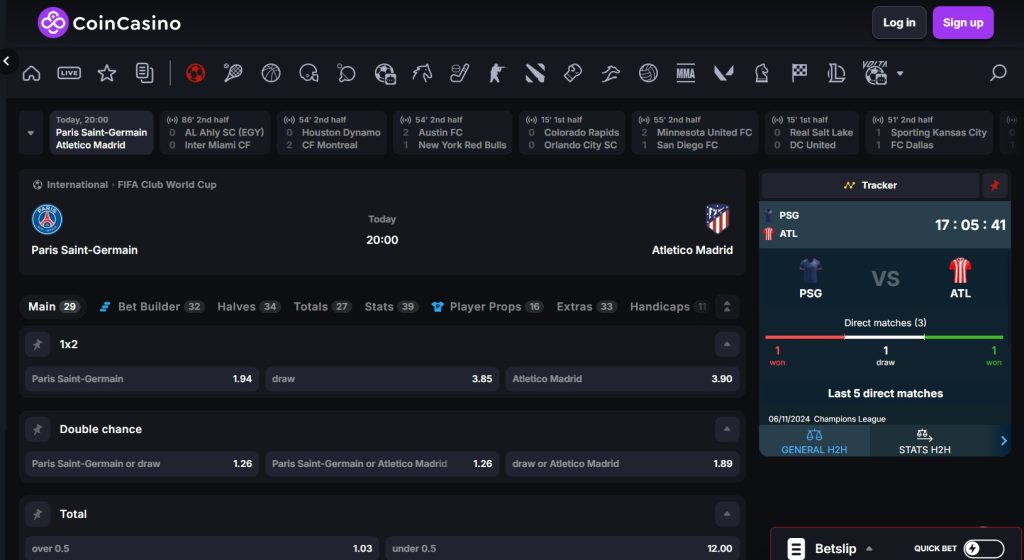Select the League of Legends icon
The width and height of the screenshot is (1024, 560).
click(x=837, y=73)
